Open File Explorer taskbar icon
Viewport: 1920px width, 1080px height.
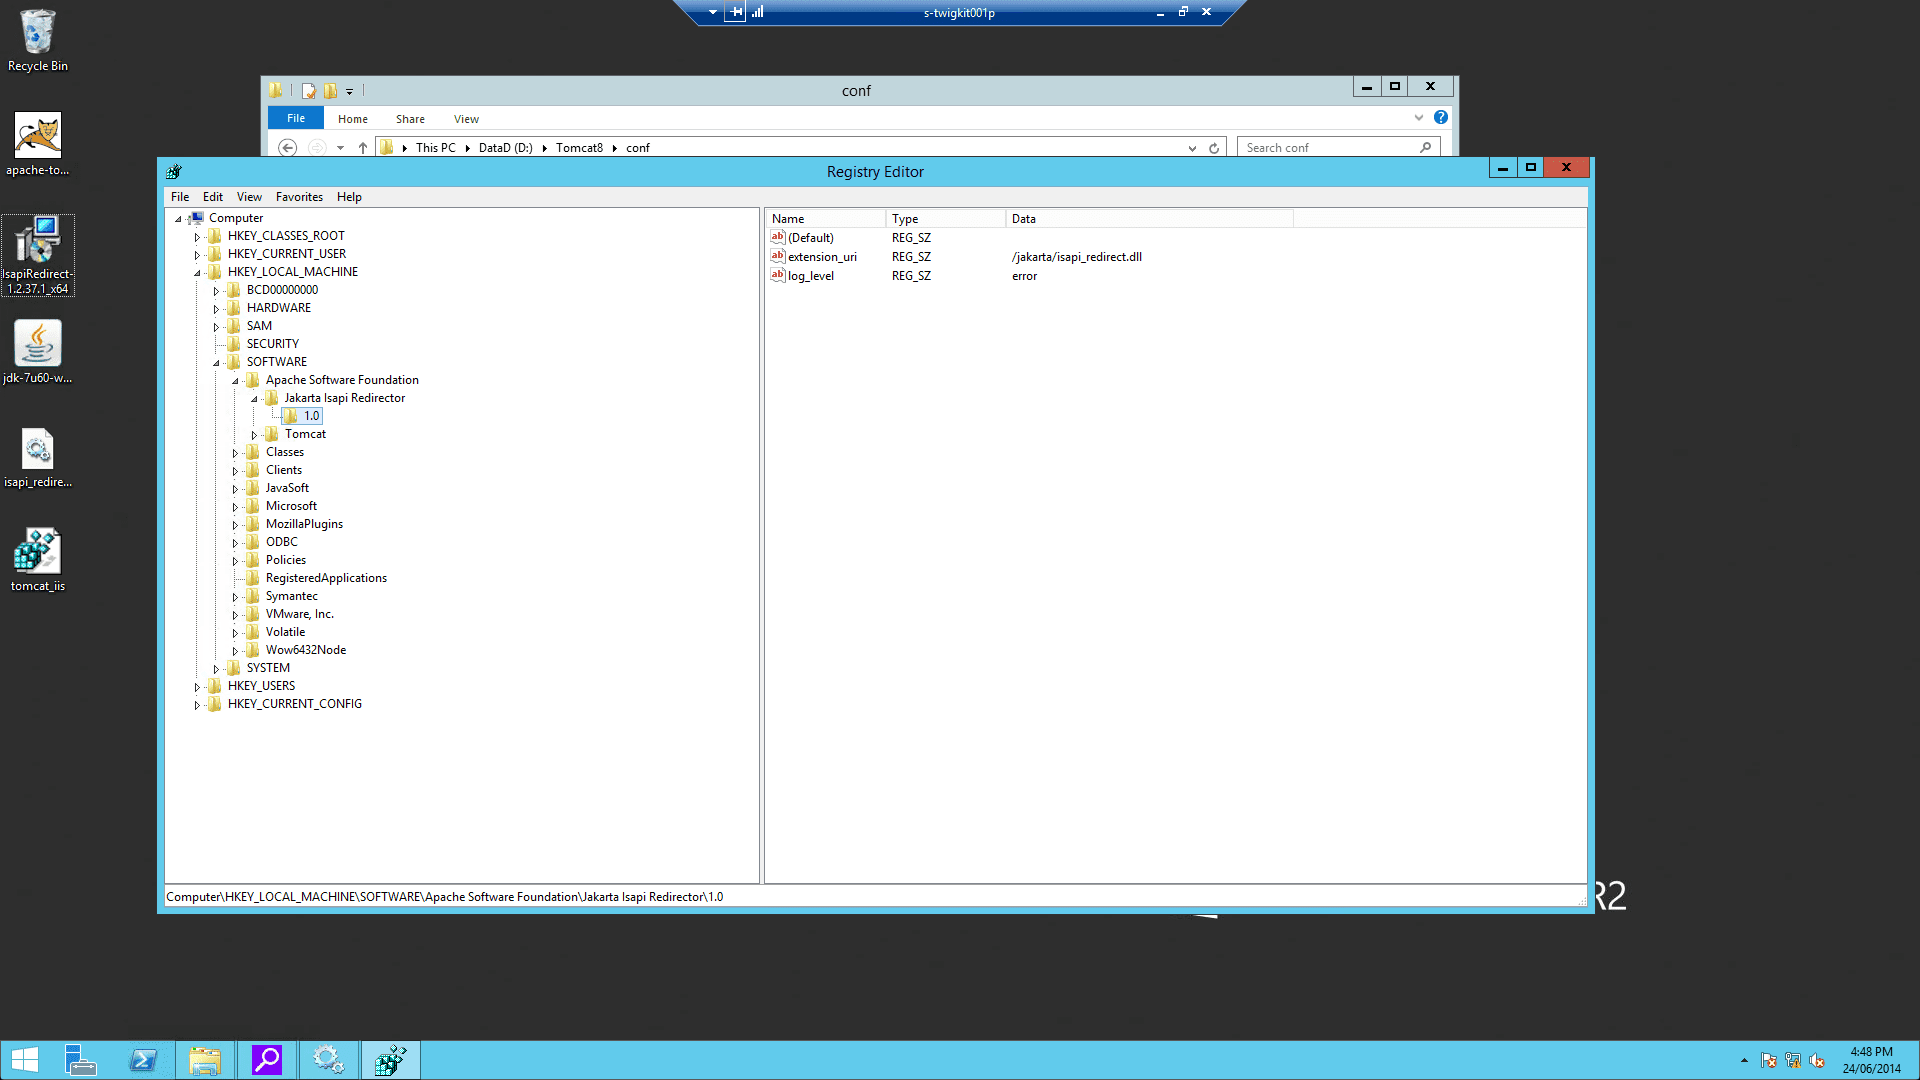205,1060
